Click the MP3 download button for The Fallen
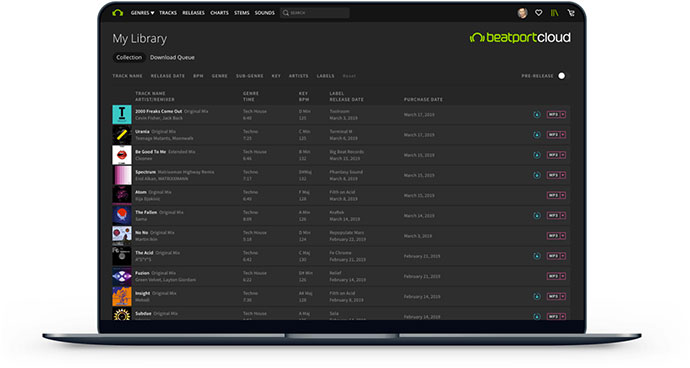This screenshot has width=690, height=368. pos(553,216)
